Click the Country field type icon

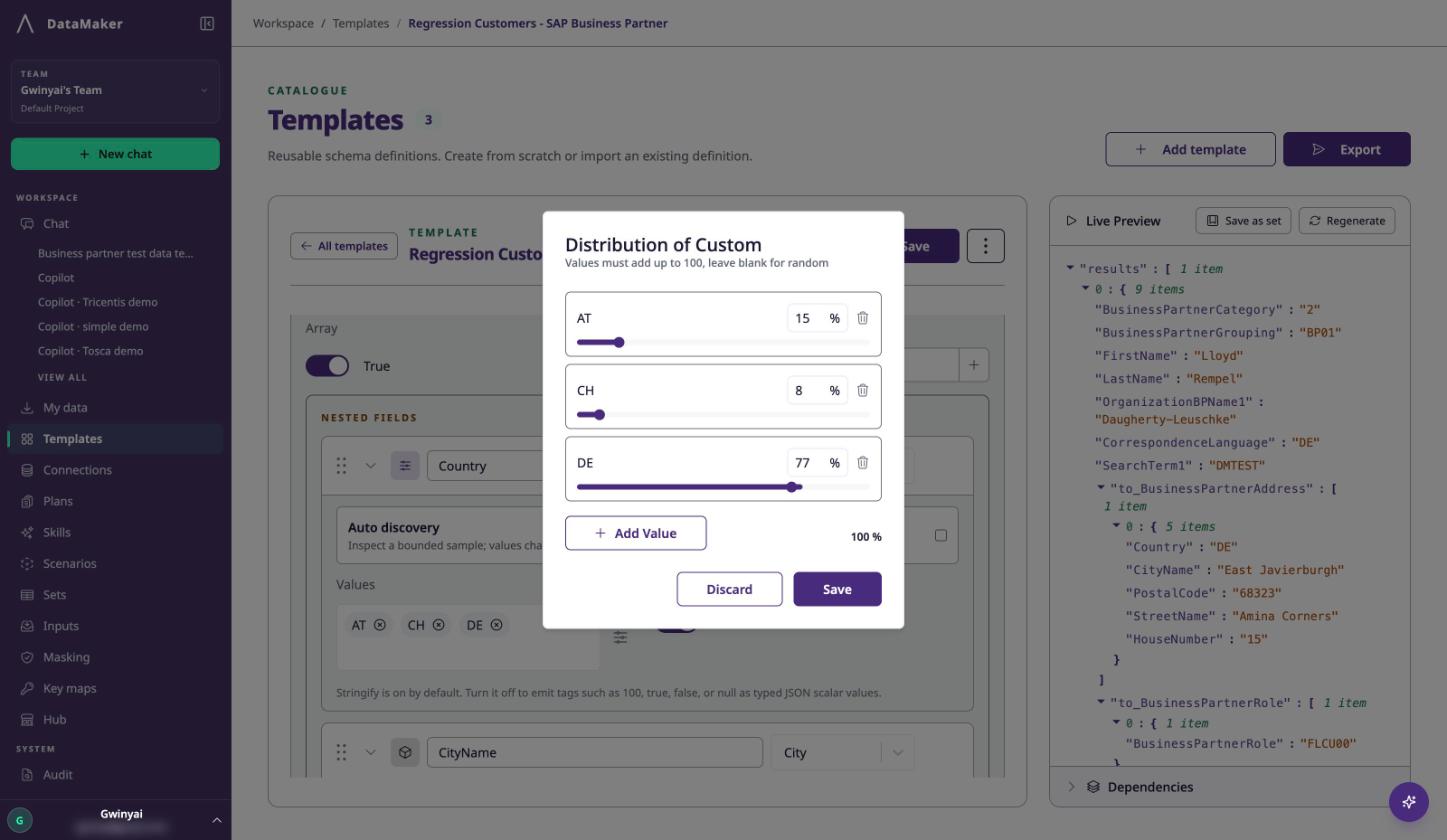tap(405, 465)
